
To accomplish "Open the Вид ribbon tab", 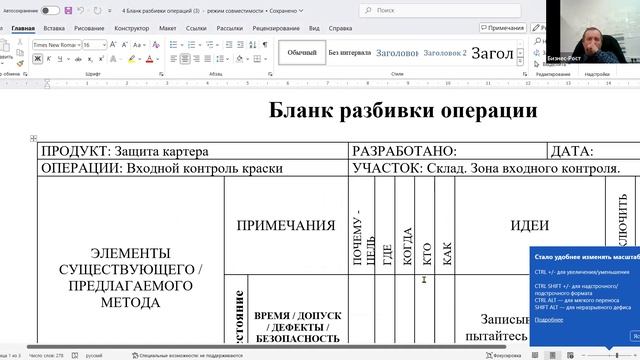I will tap(314, 28).
